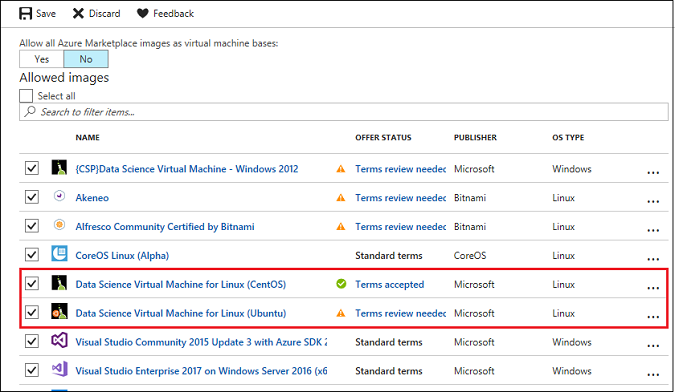Click the warning triangle in the CSP Data Science row
The height and width of the screenshot is (392, 675).
point(341,169)
